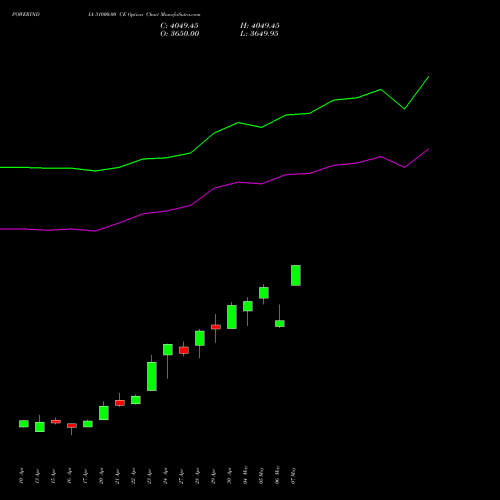This screenshot has width=500, height=500.
Task: Click the 23 Apr date label
Action: point(149,476)
